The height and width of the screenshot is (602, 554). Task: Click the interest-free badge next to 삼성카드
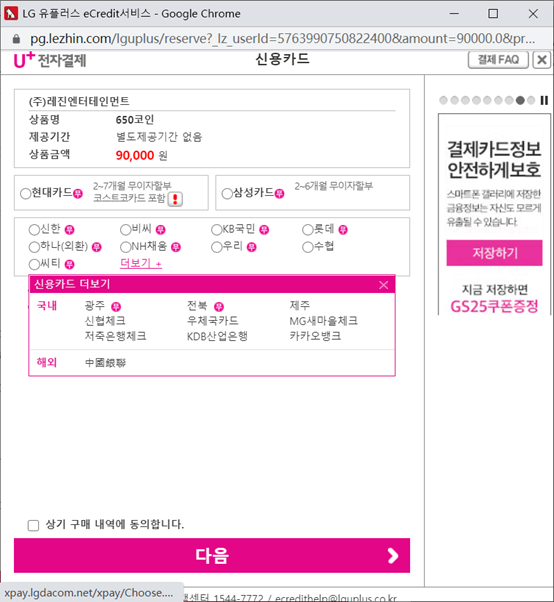(x=279, y=194)
